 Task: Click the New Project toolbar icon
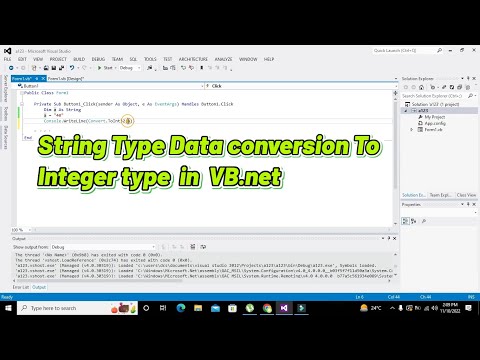(x=34, y=68)
